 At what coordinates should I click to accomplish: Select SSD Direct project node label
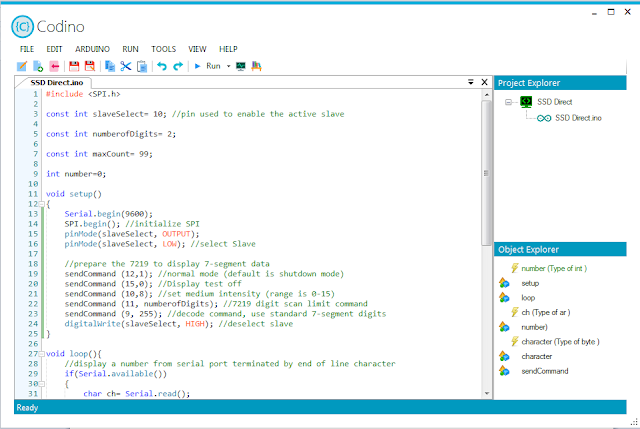coord(554,102)
